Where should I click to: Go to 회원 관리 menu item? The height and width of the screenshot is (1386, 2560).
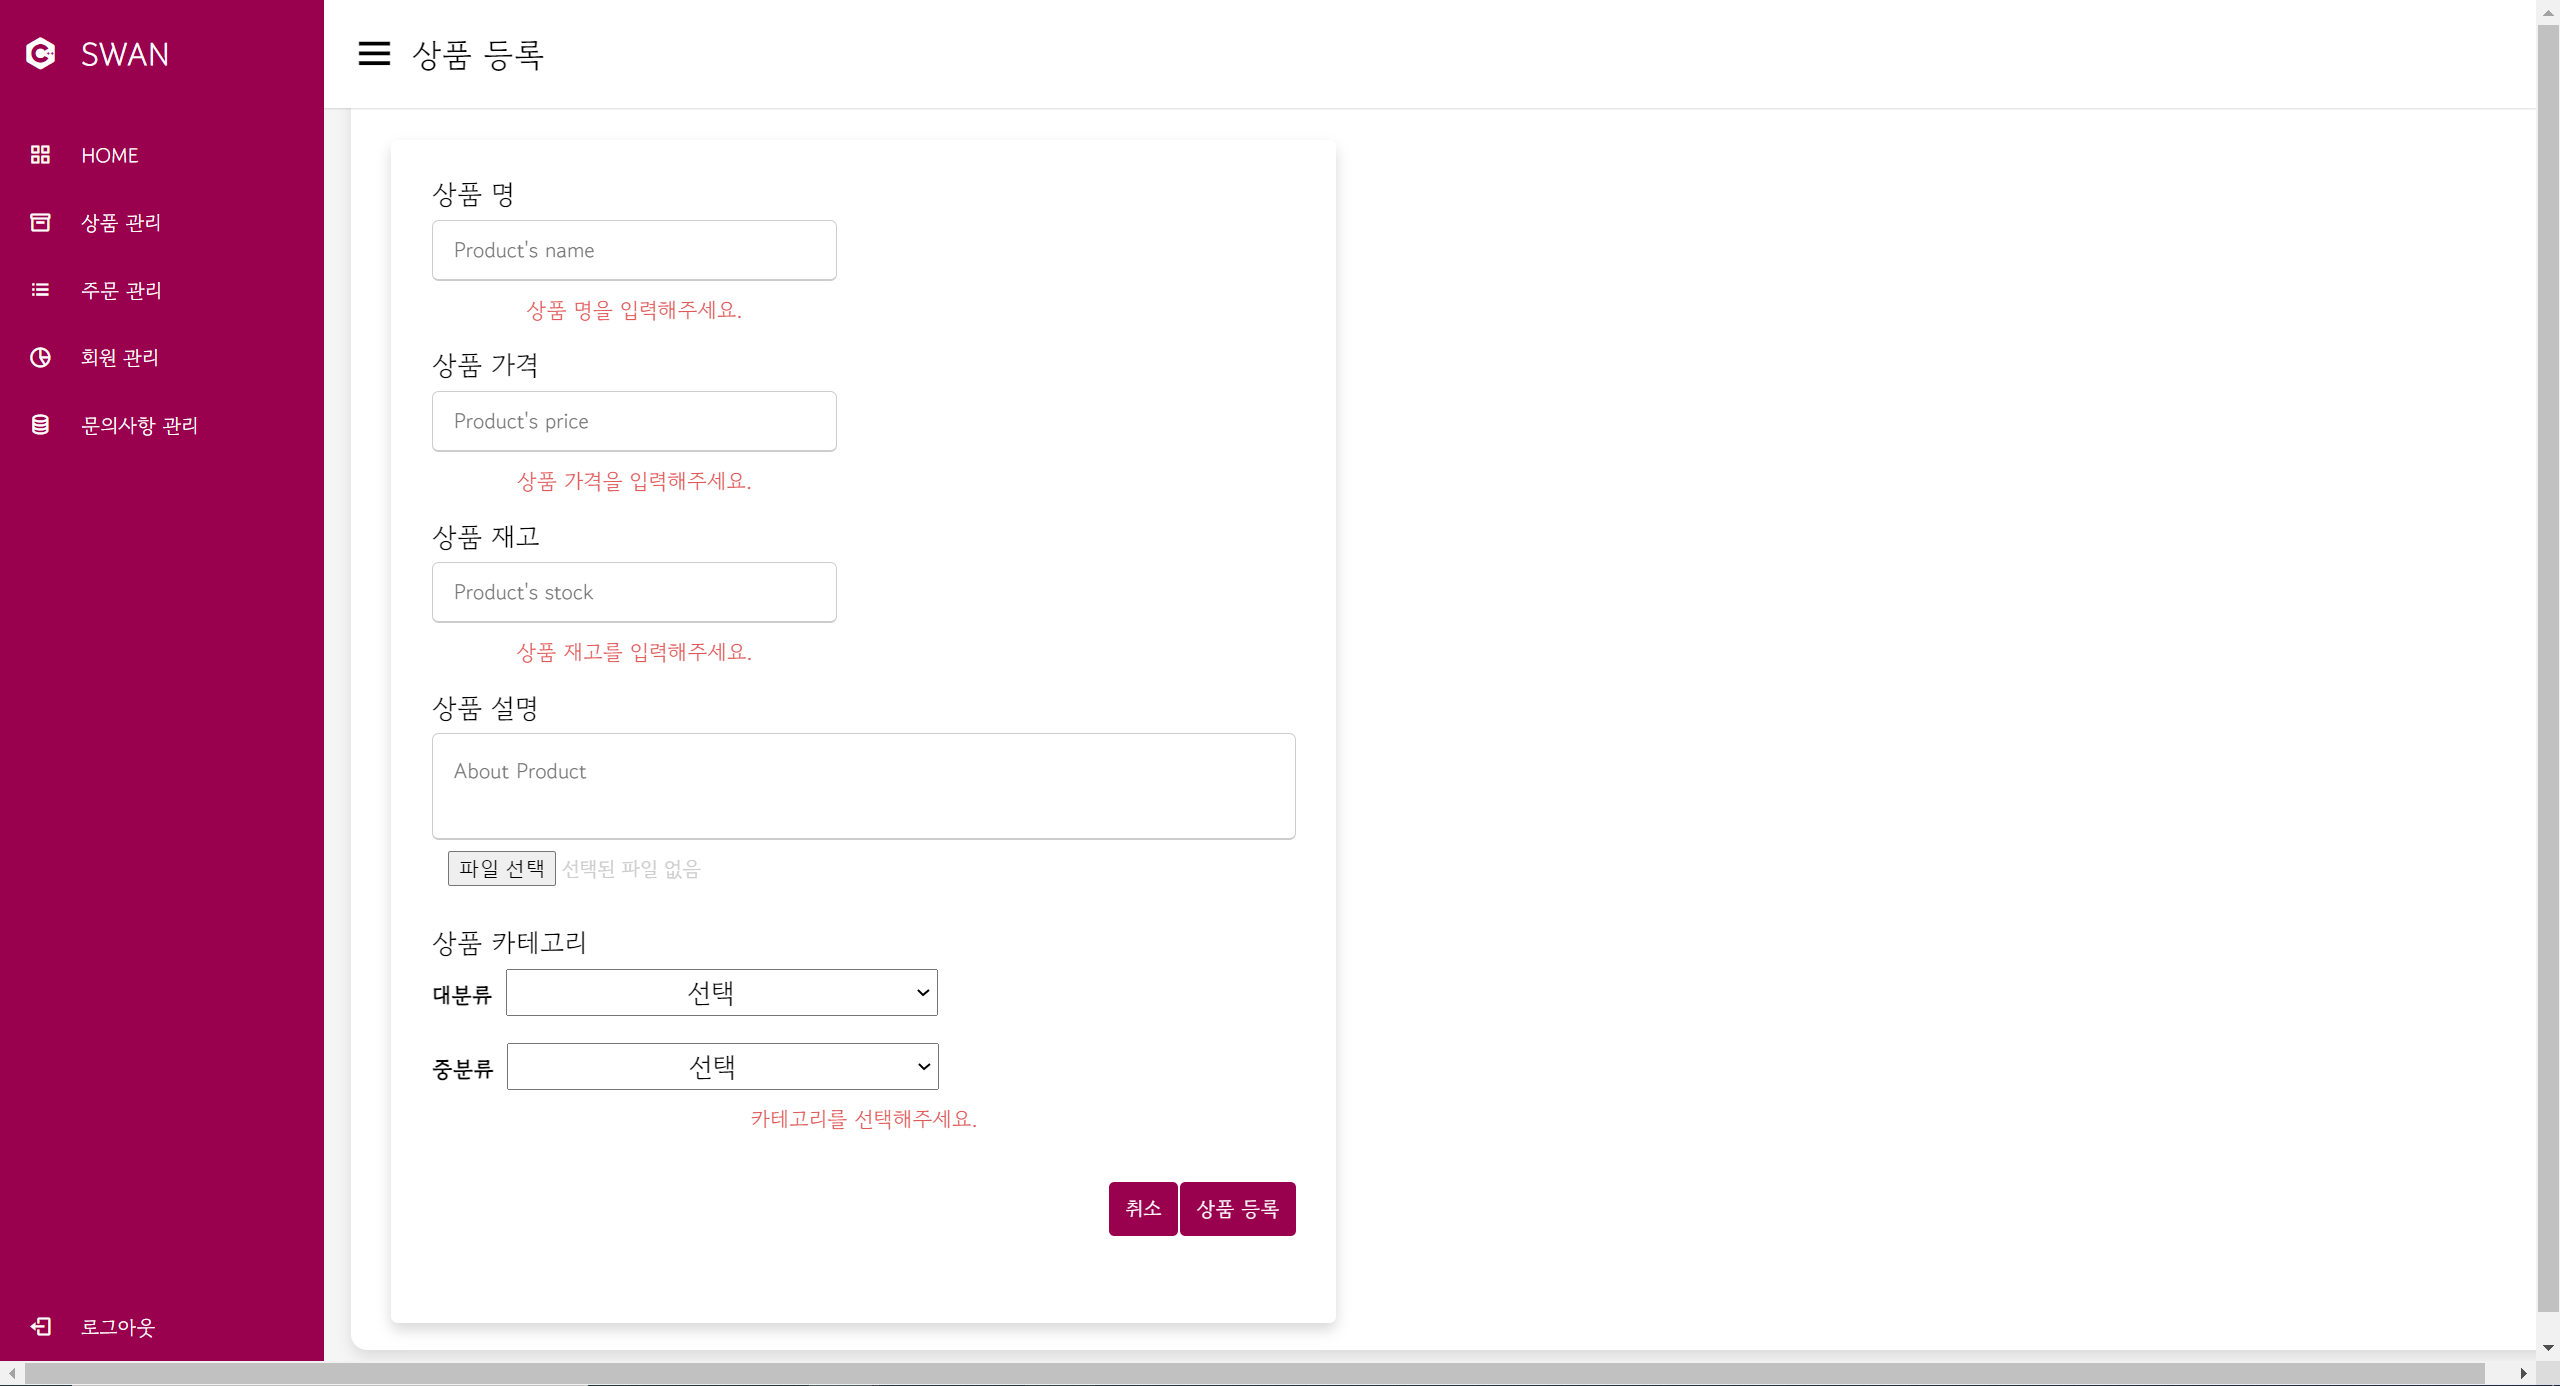click(x=120, y=357)
